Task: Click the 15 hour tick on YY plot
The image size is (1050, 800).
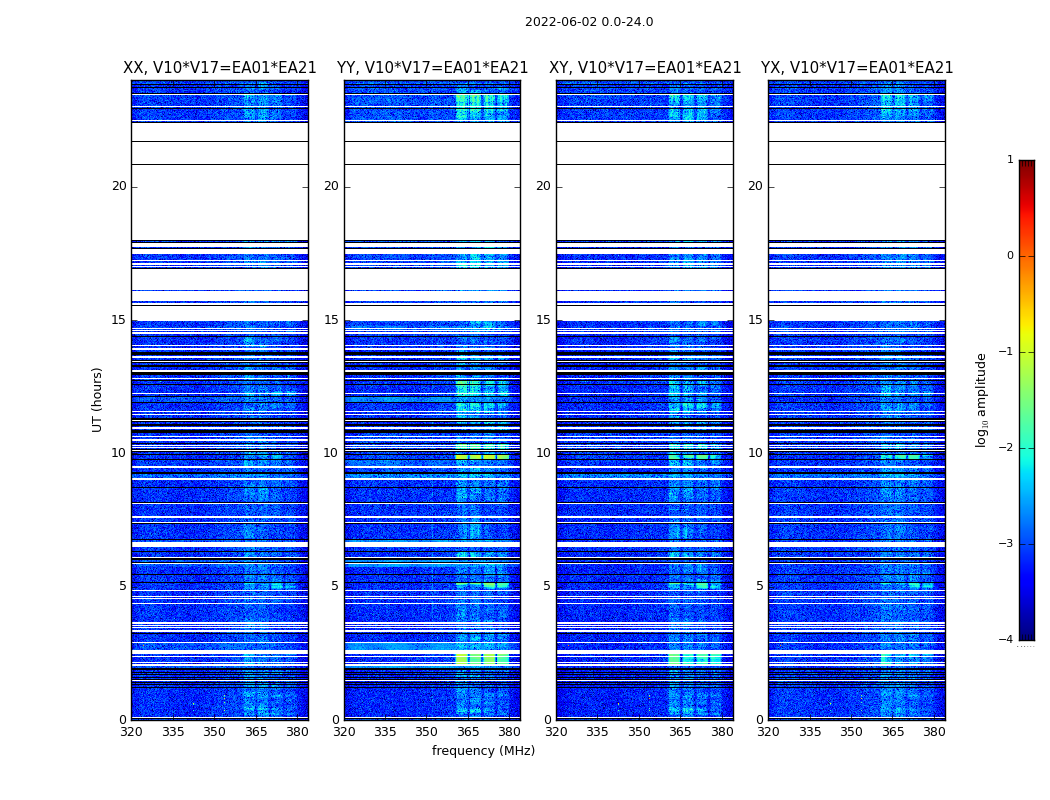Action: coord(331,319)
